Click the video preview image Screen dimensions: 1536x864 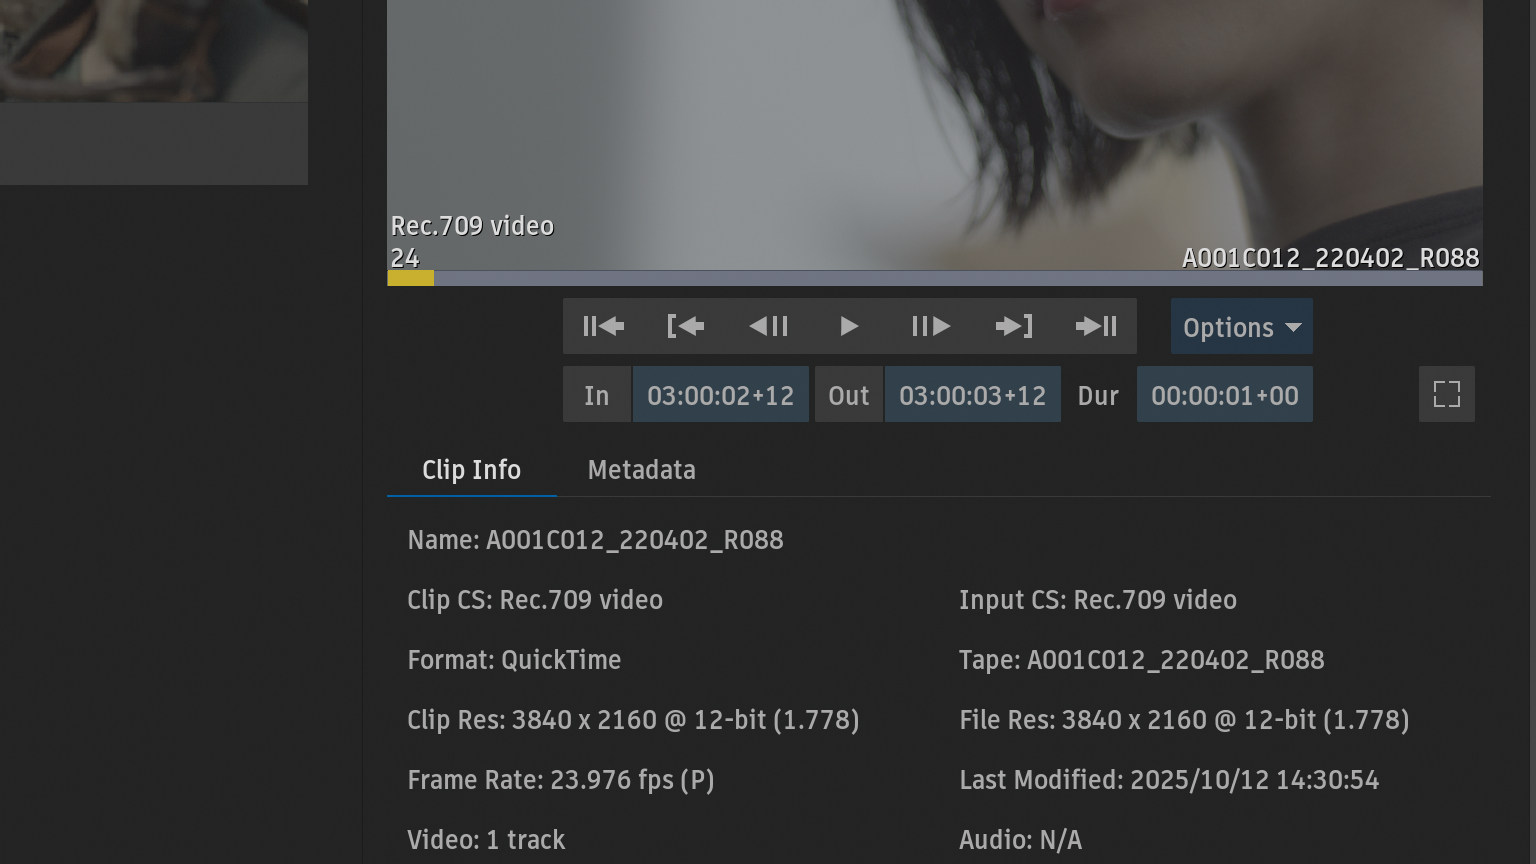pos(934,120)
